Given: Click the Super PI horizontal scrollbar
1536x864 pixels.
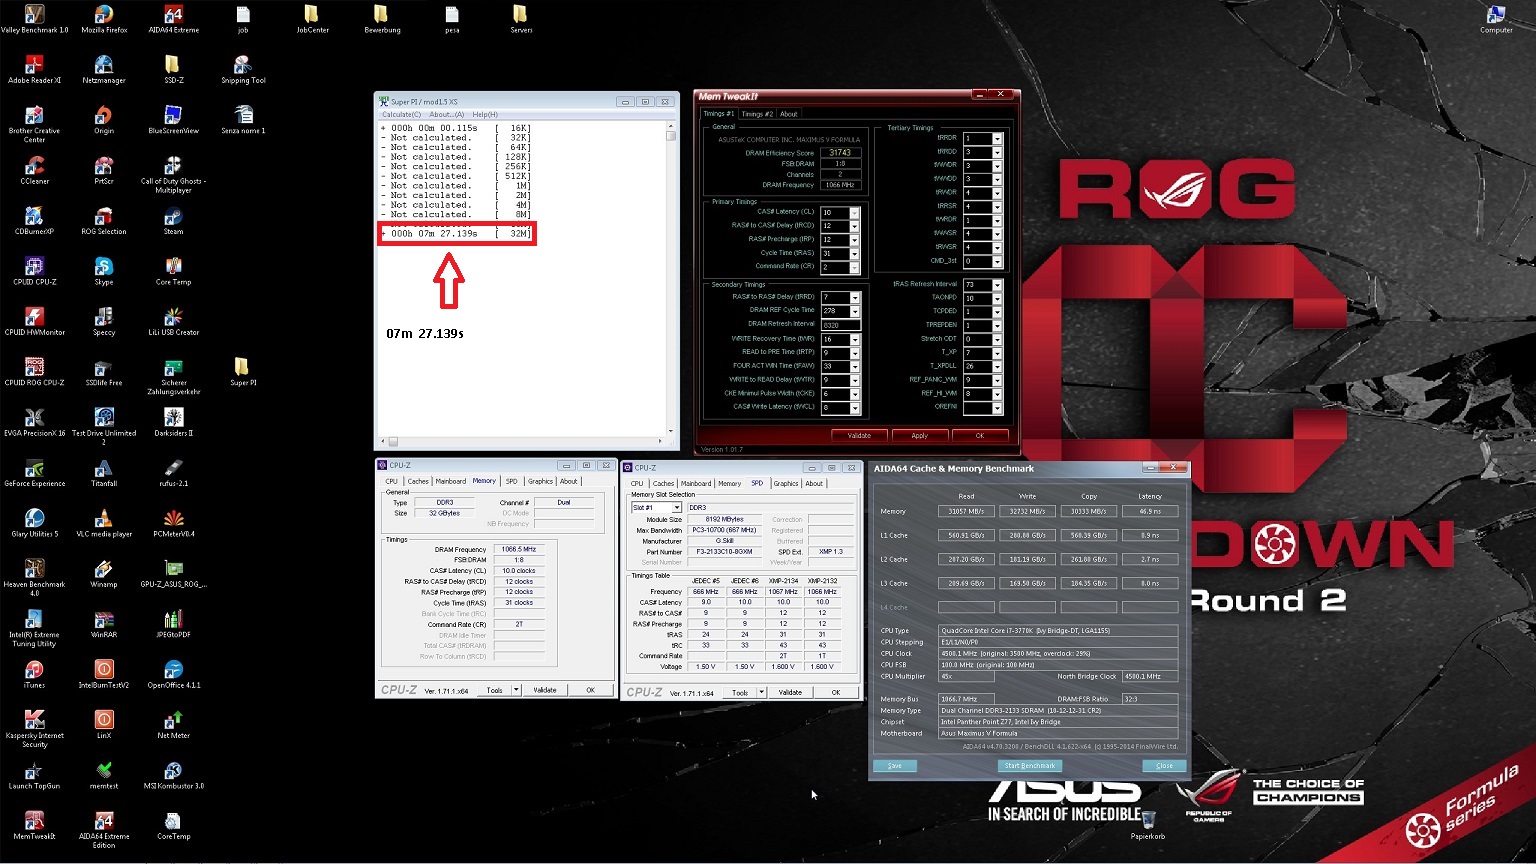Looking at the screenshot, I should click(522, 441).
